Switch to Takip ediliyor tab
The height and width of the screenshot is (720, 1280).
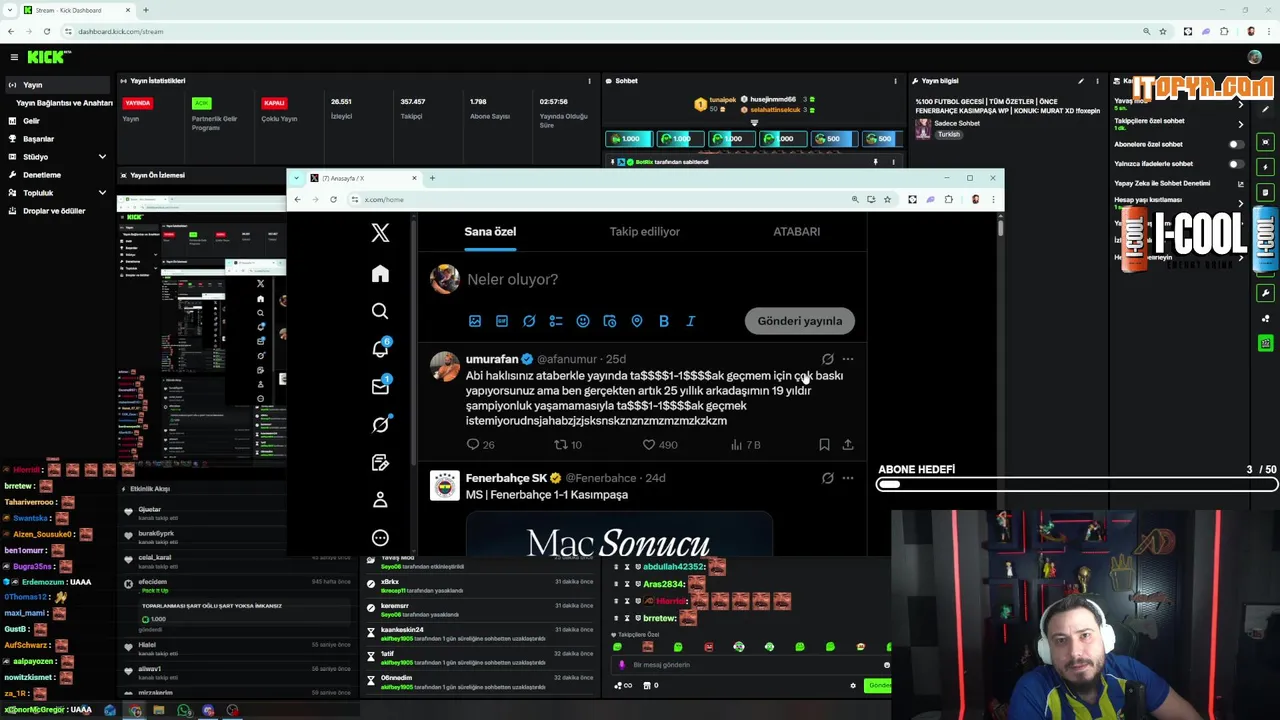coord(645,232)
